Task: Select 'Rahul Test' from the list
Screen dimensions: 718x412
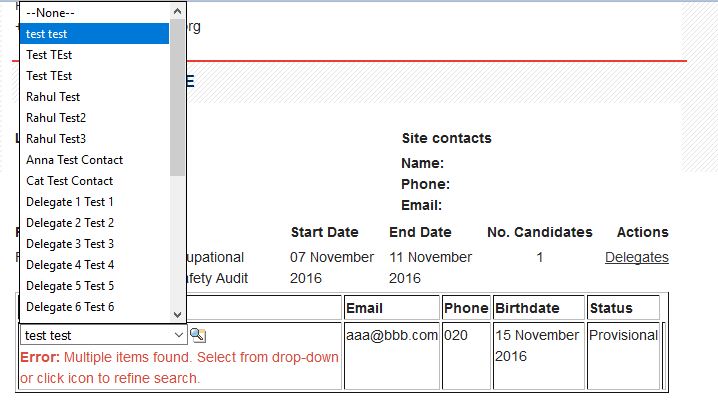Action: tap(53, 97)
